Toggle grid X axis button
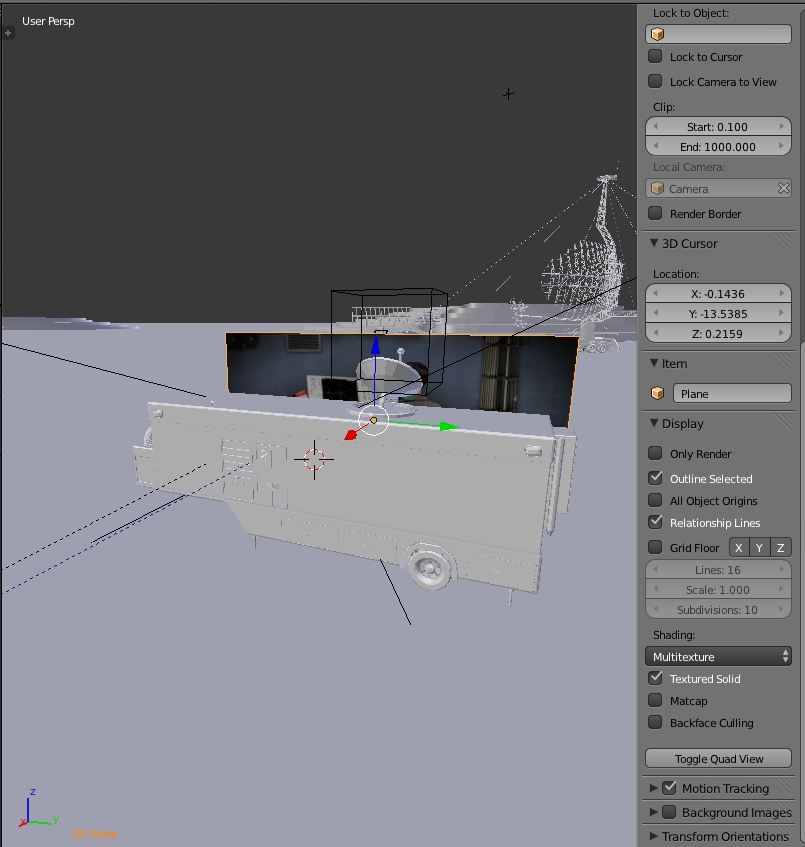The height and width of the screenshot is (847, 805). click(x=739, y=548)
